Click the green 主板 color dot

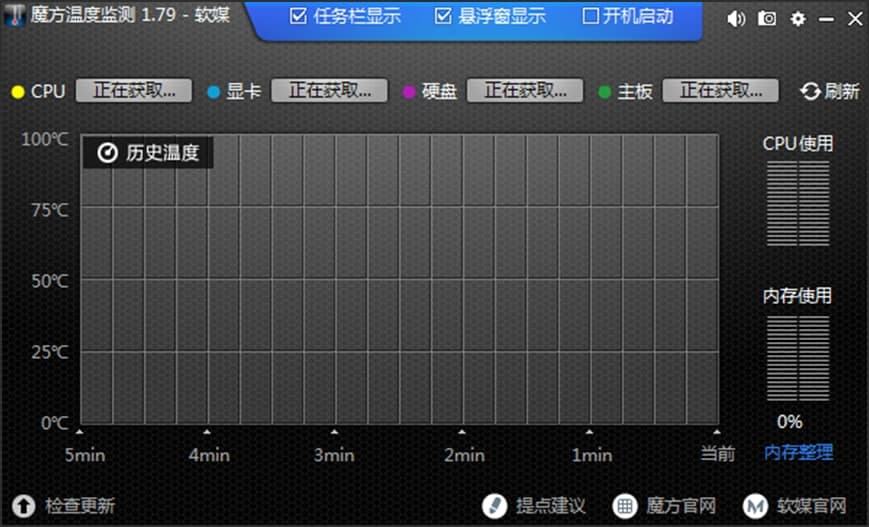(605, 92)
